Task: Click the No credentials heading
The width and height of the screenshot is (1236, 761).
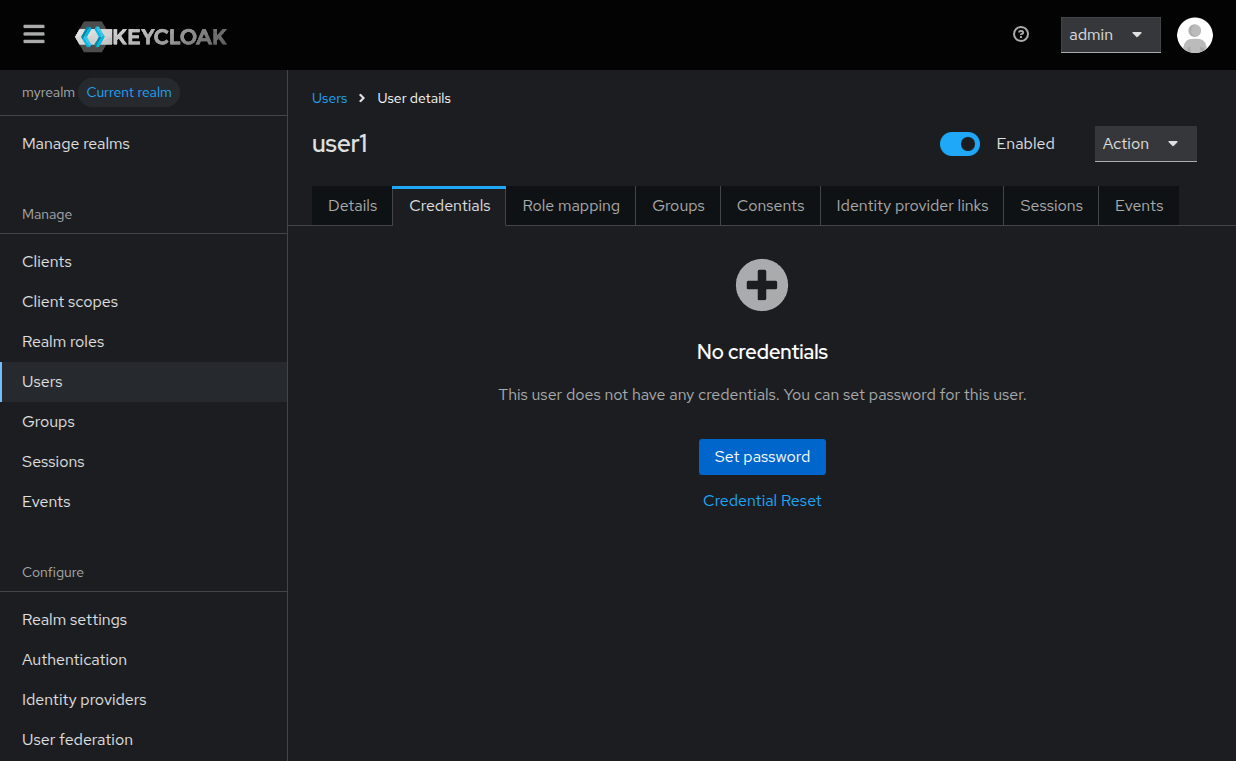Action: [x=762, y=352]
